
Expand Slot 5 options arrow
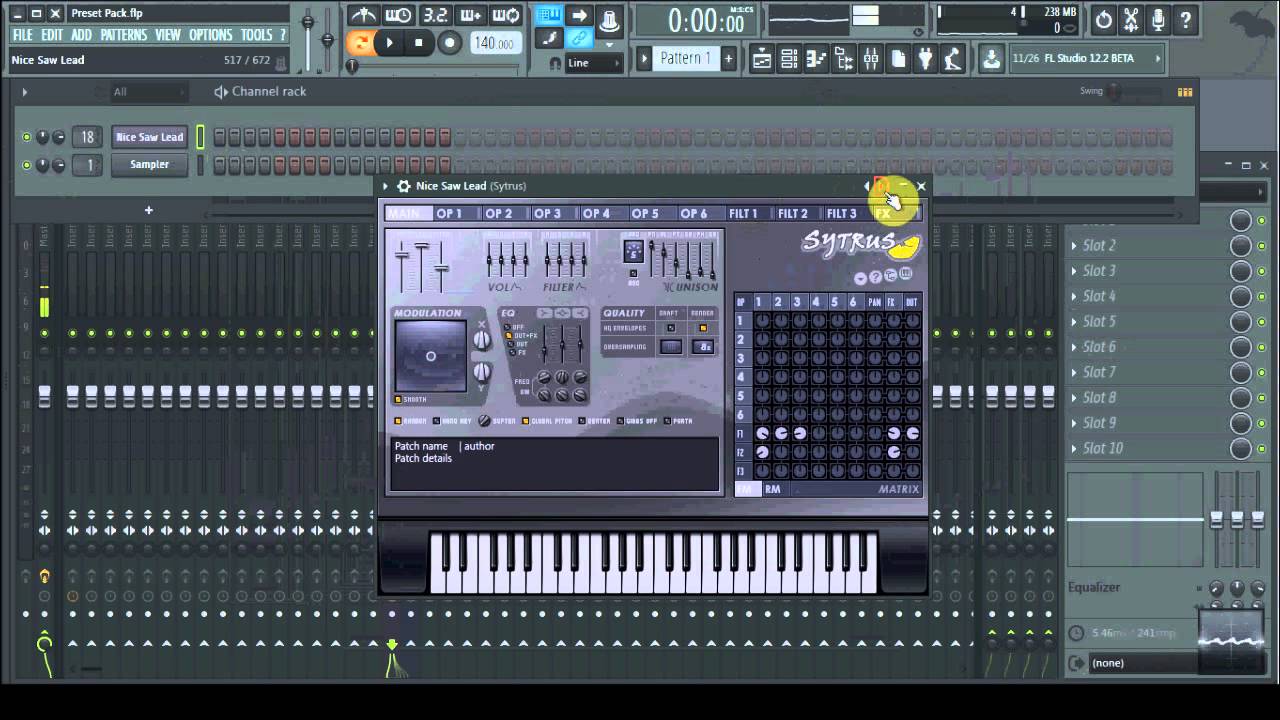point(1075,322)
